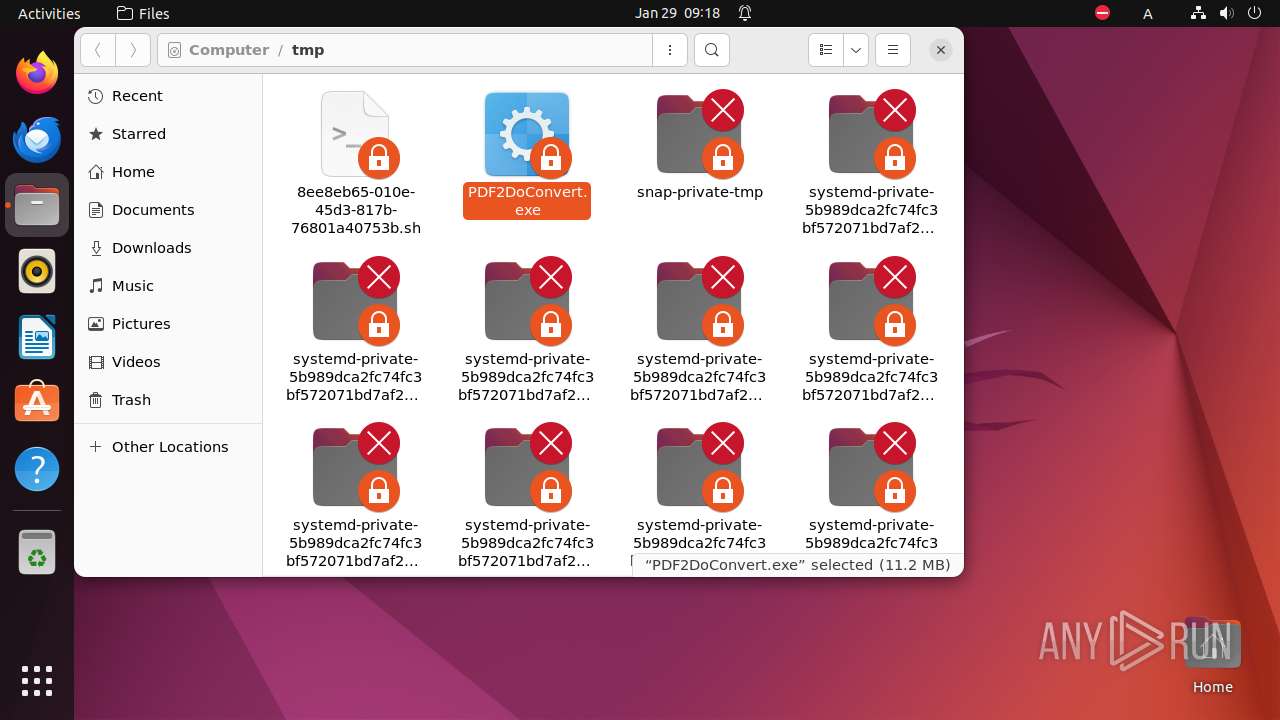
Task: Click the network status icon
Action: tap(1198, 13)
